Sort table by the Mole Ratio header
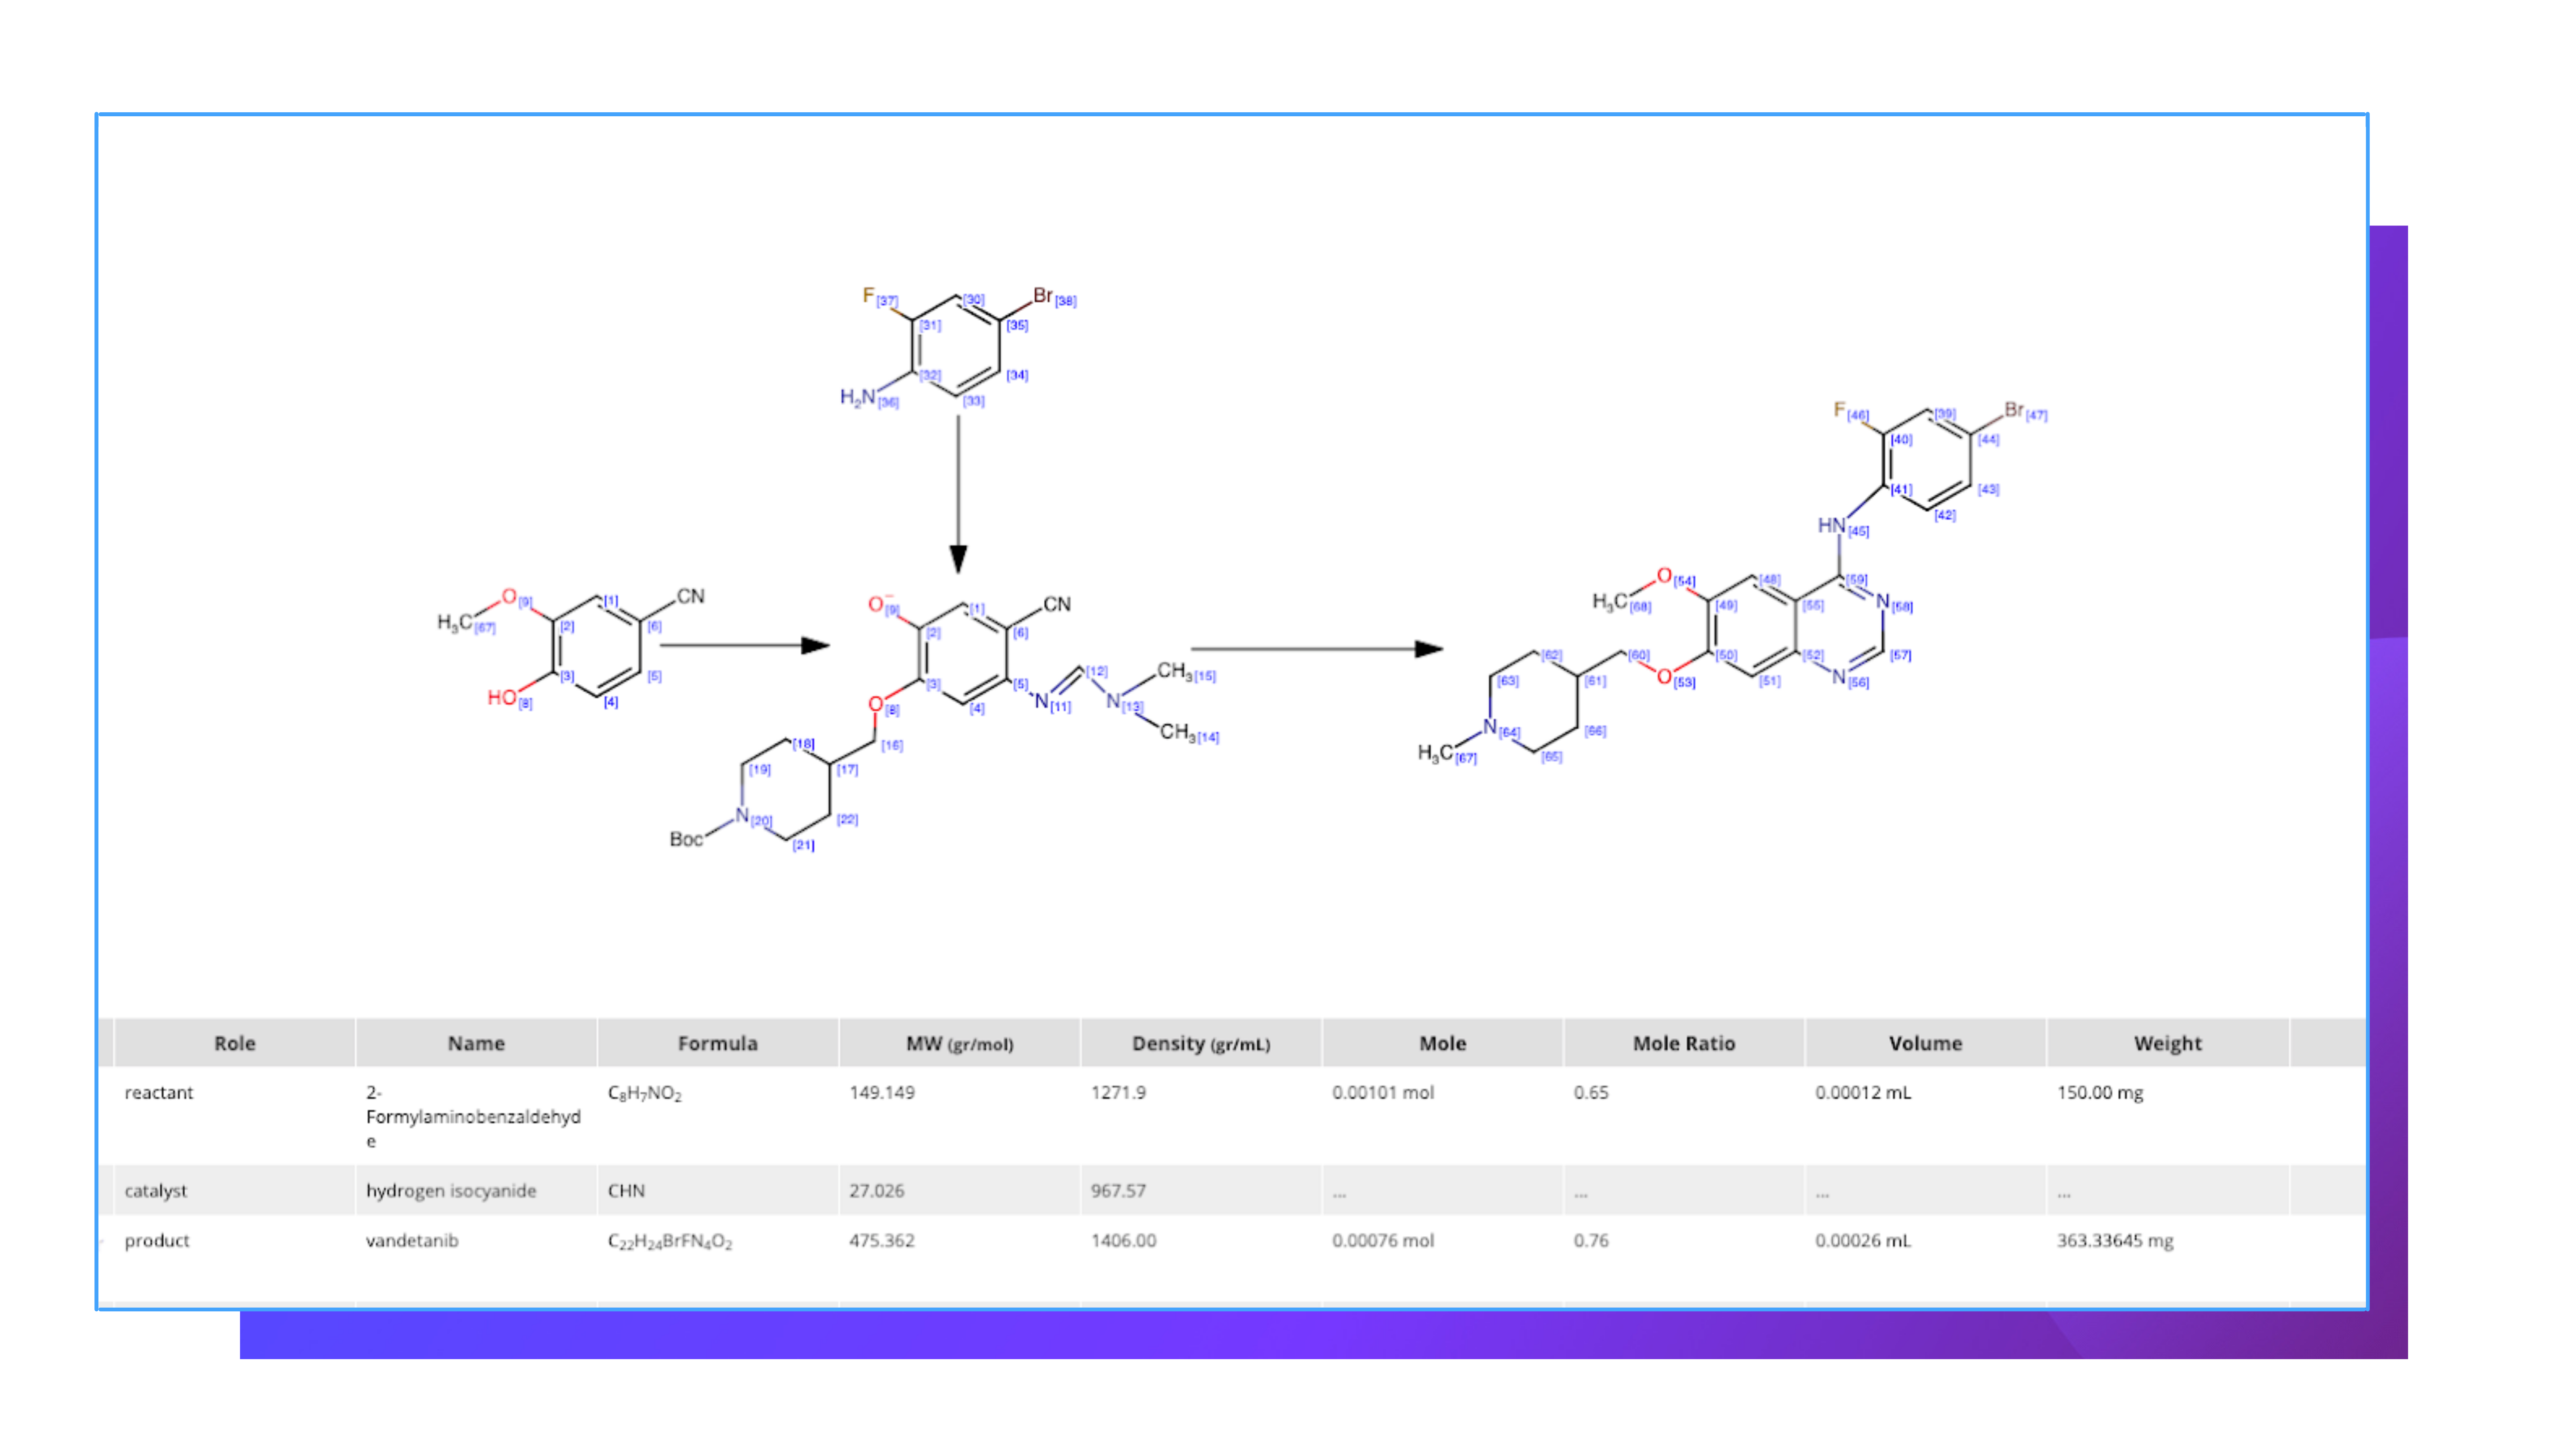The width and height of the screenshot is (2576, 1449). 1683,1043
